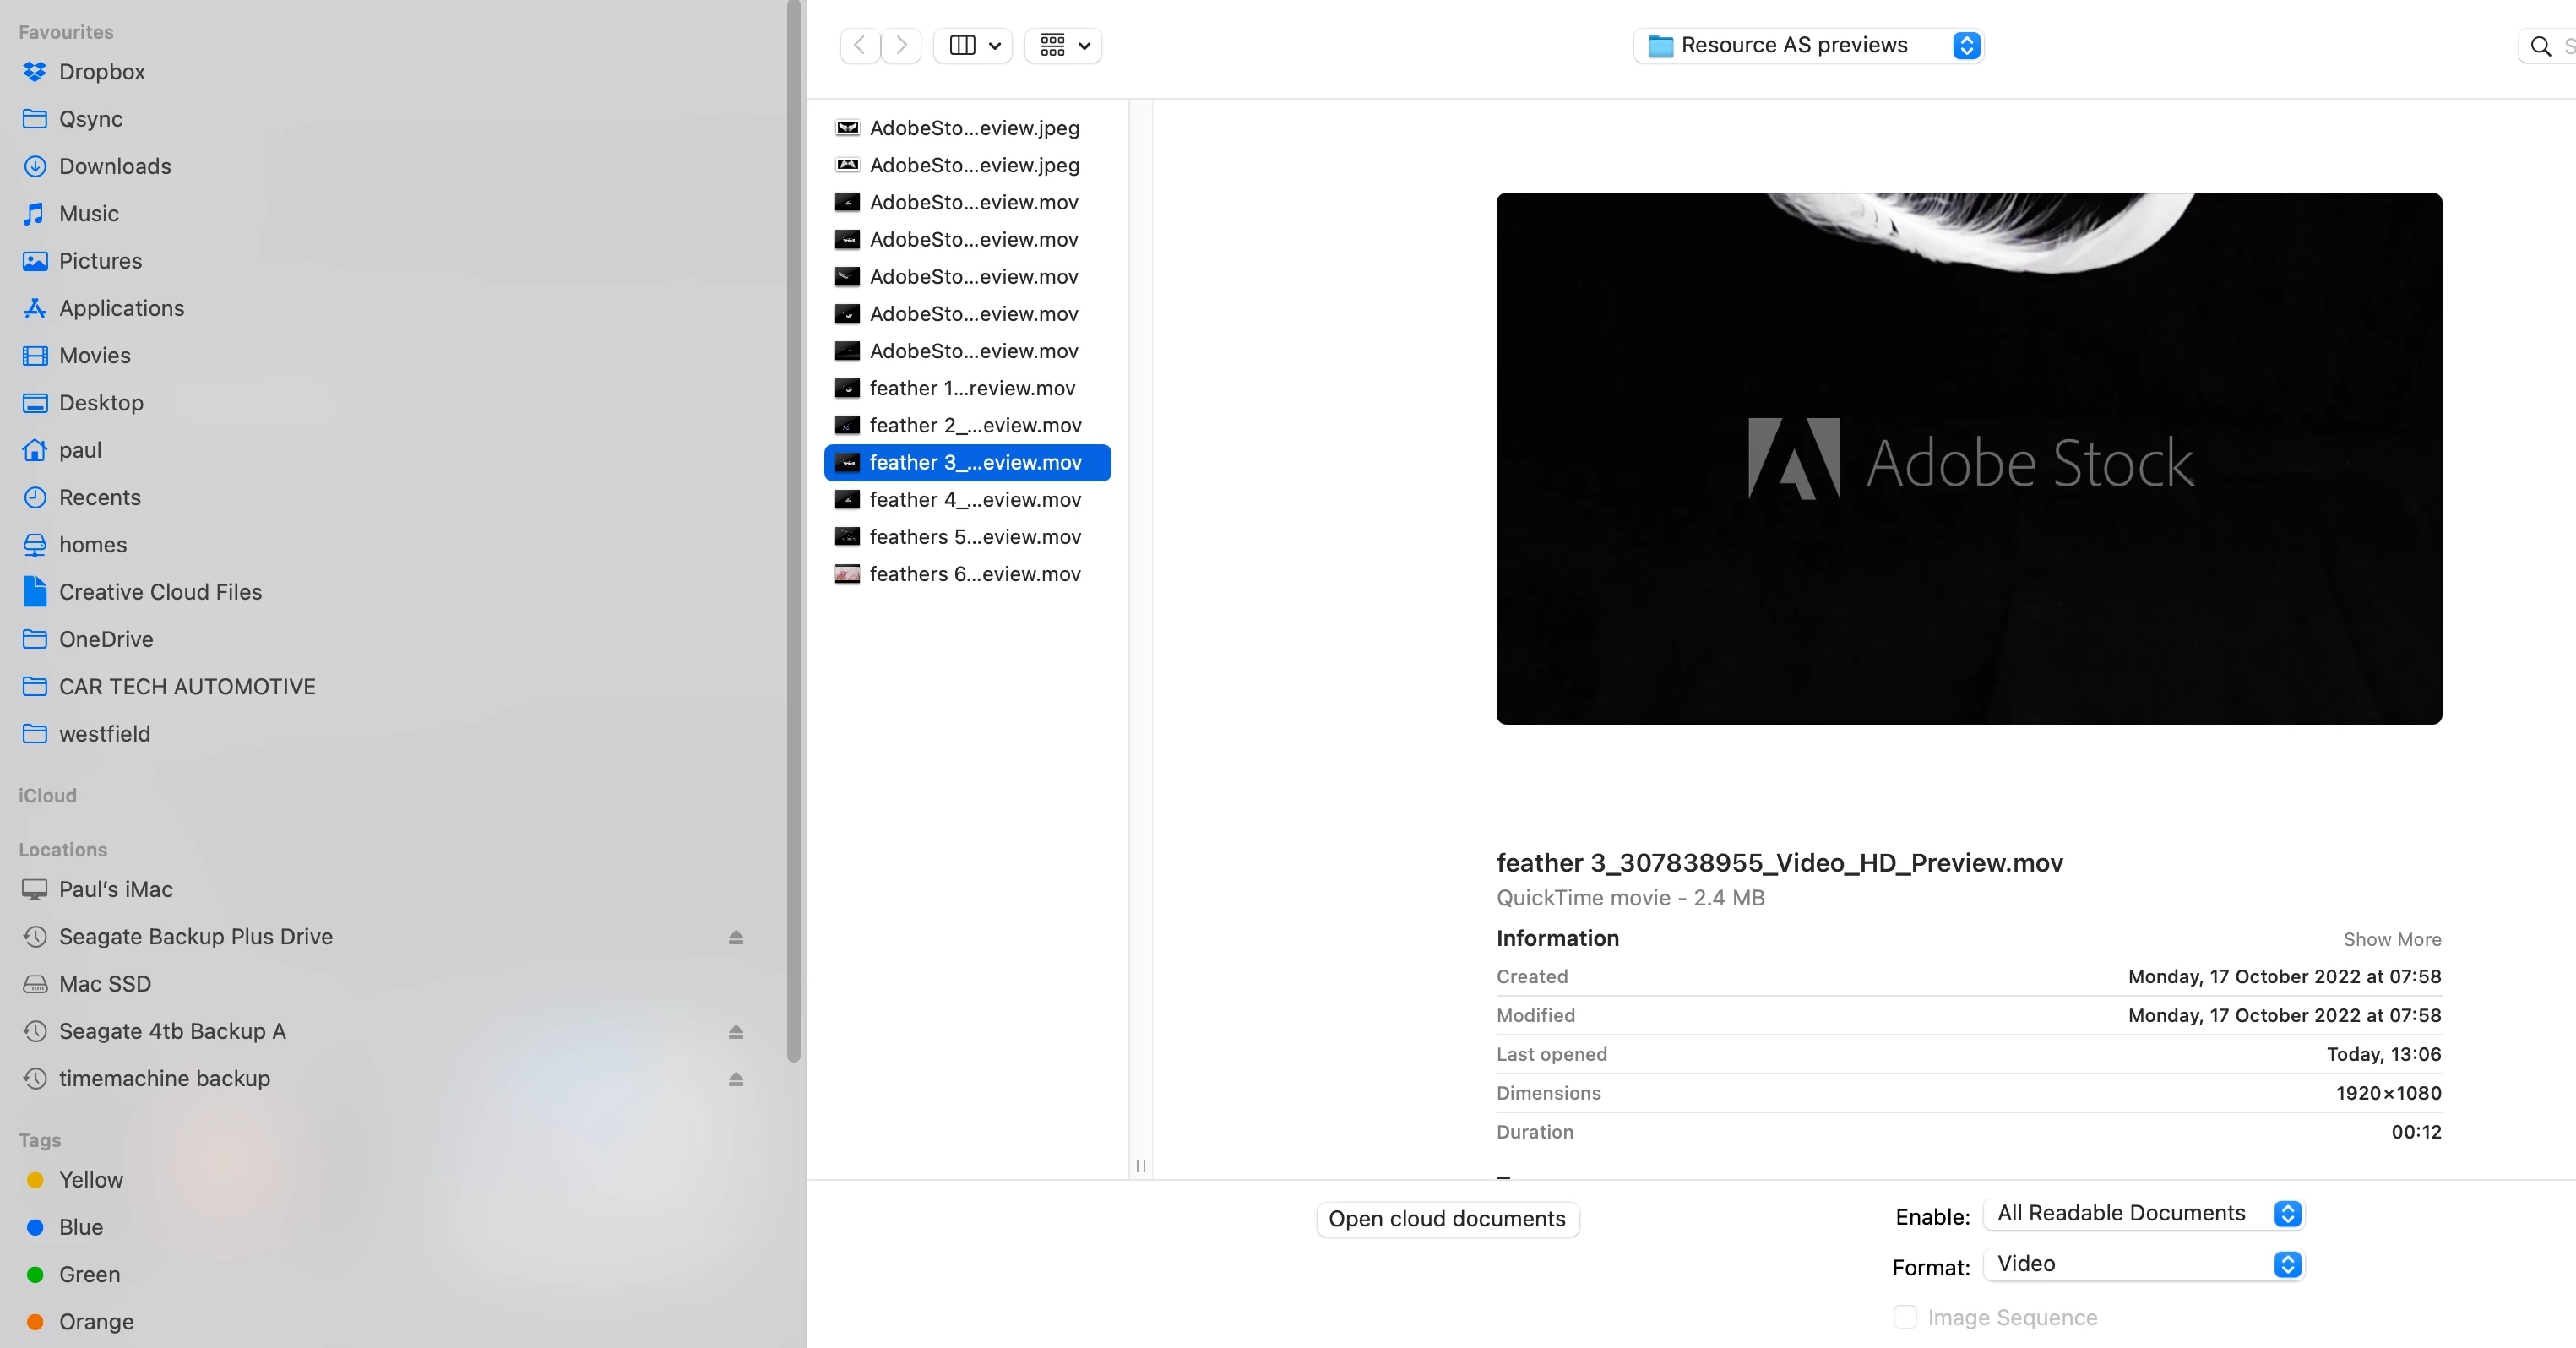Image resolution: width=2576 pixels, height=1348 pixels.
Task: Open the Downloads sidebar folder
Action: [x=114, y=166]
